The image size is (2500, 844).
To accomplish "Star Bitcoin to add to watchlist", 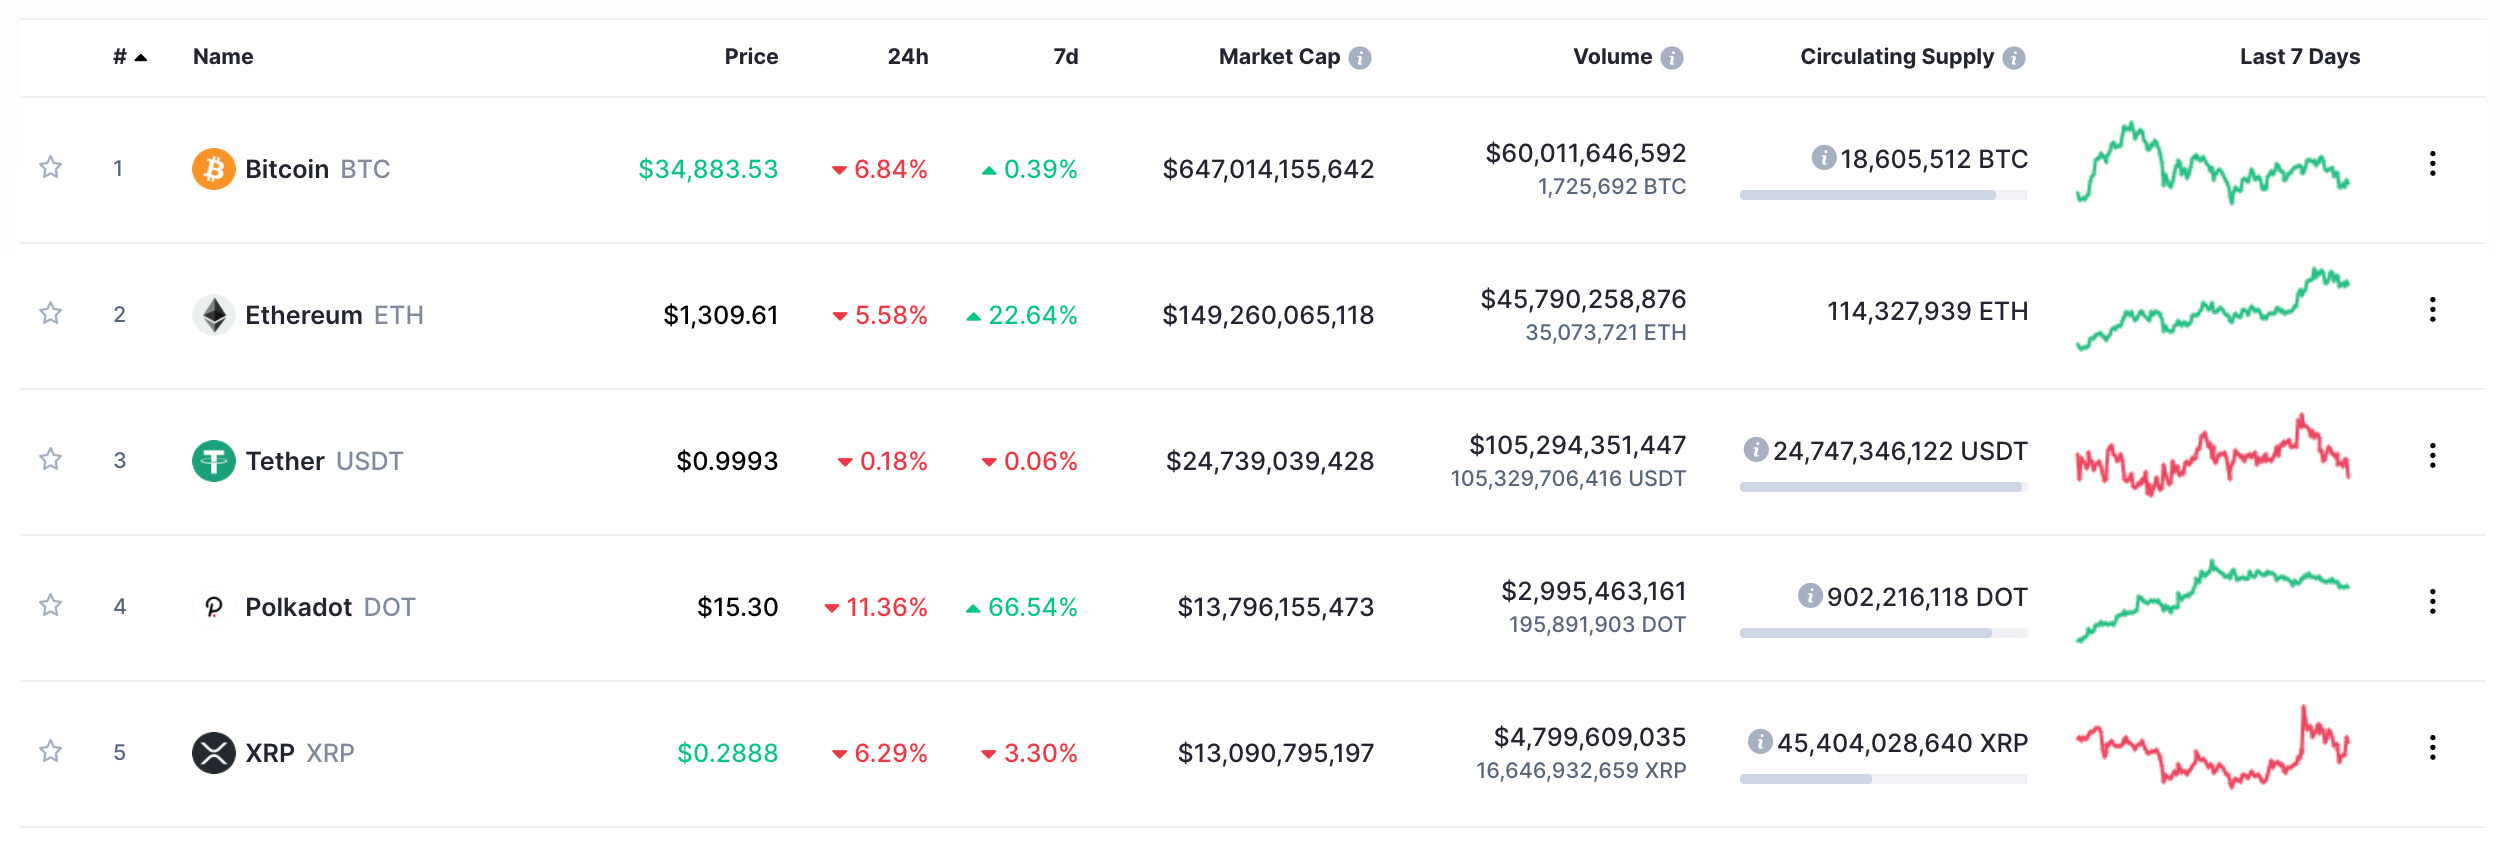I will click(51, 167).
